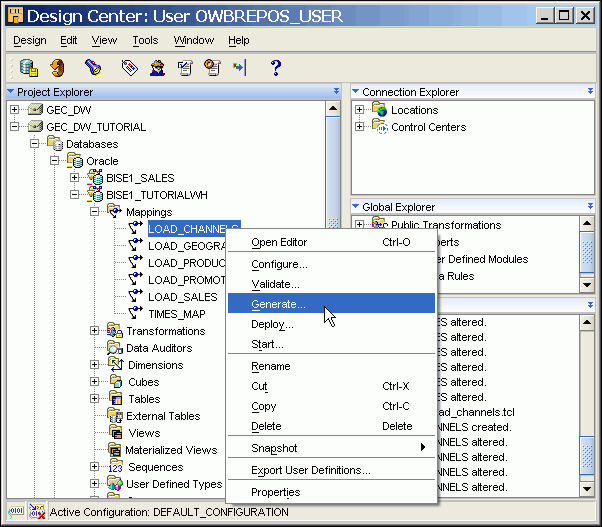Select the External Tables tree item
The height and width of the screenshot is (527, 602).
[x=163, y=416]
